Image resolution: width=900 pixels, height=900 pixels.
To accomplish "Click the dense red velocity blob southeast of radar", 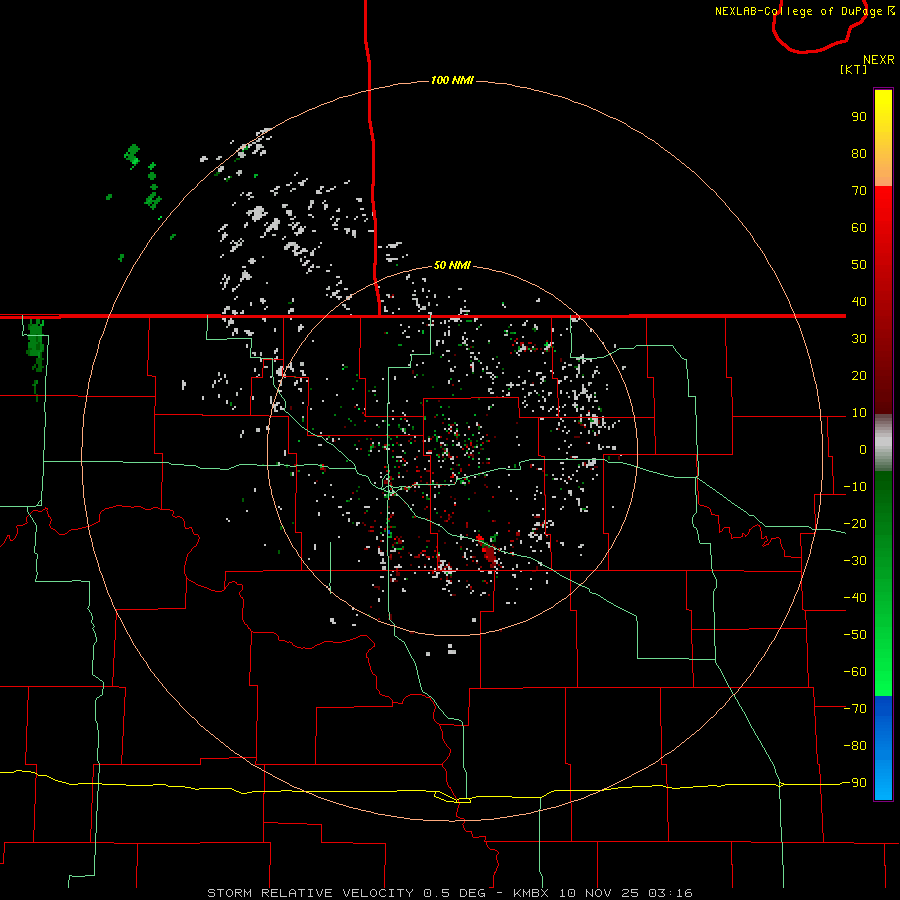I will (x=489, y=554).
